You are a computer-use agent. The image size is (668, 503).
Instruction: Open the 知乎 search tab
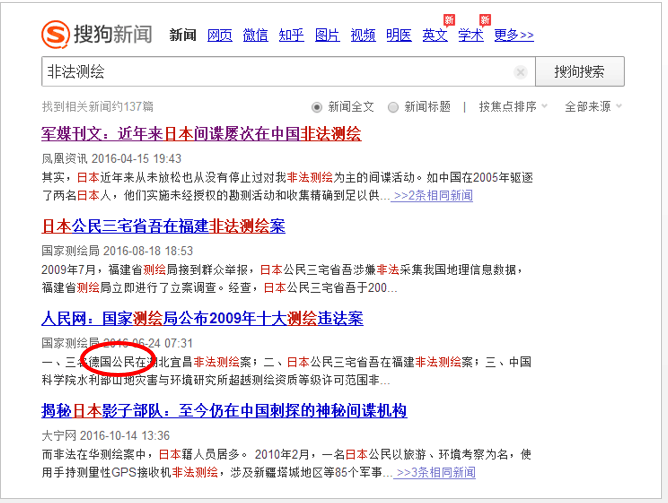pos(291,35)
